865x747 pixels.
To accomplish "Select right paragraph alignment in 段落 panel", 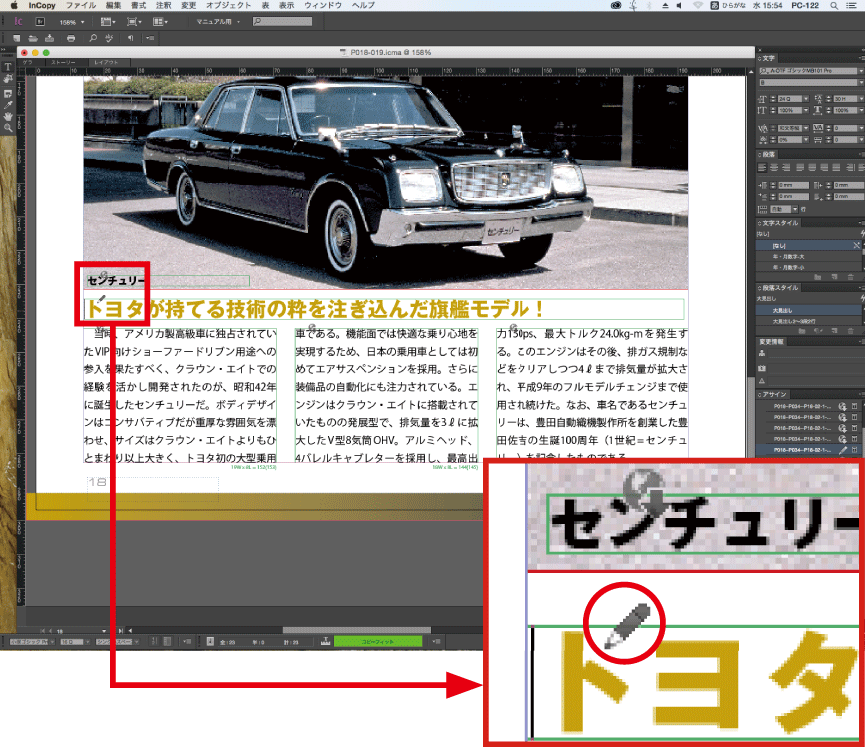I will pos(786,167).
